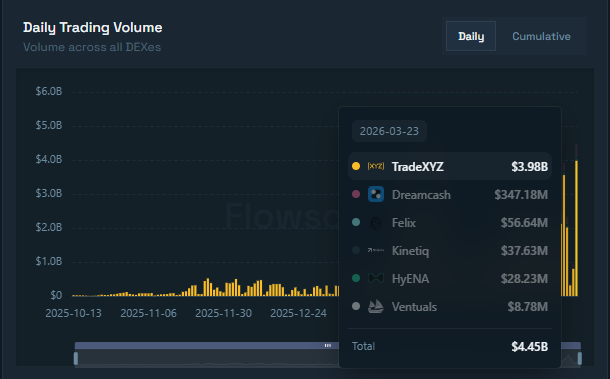Click the right range slider handle

(x=580, y=358)
